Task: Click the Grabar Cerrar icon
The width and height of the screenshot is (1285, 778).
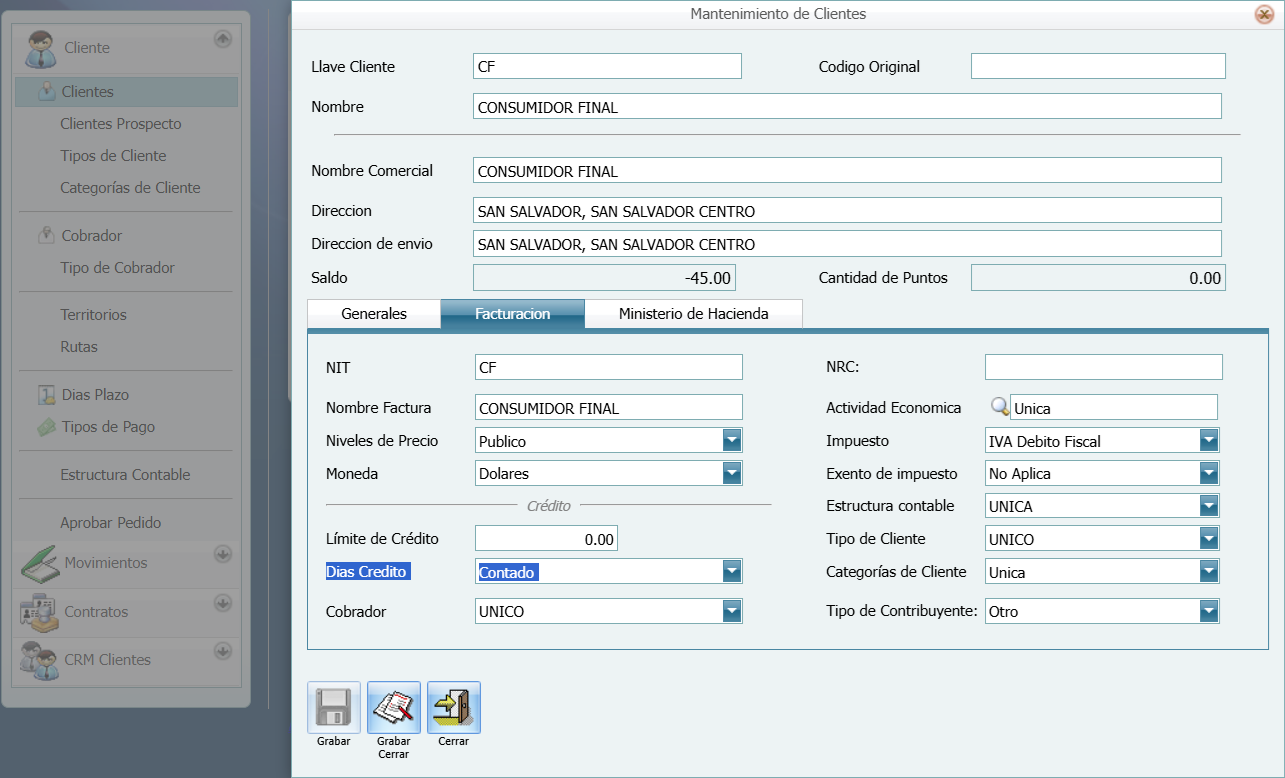Action: click(393, 706)
